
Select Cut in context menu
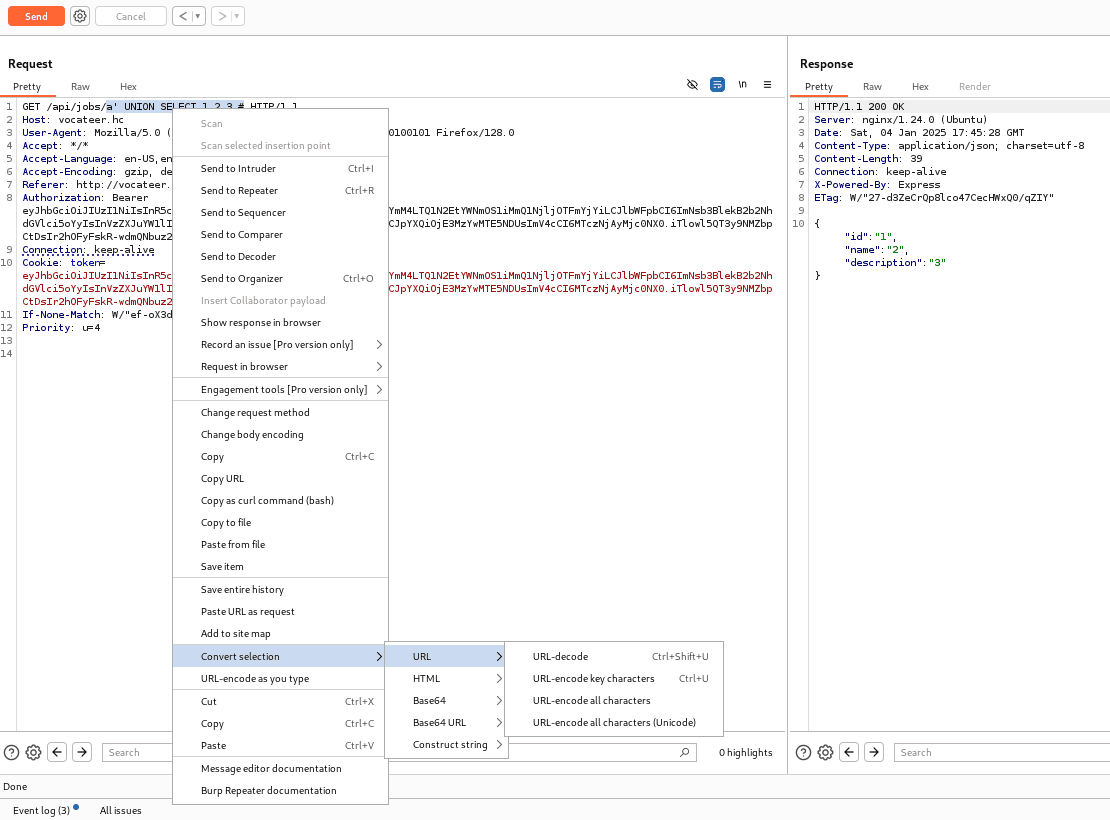click(280, 701)
